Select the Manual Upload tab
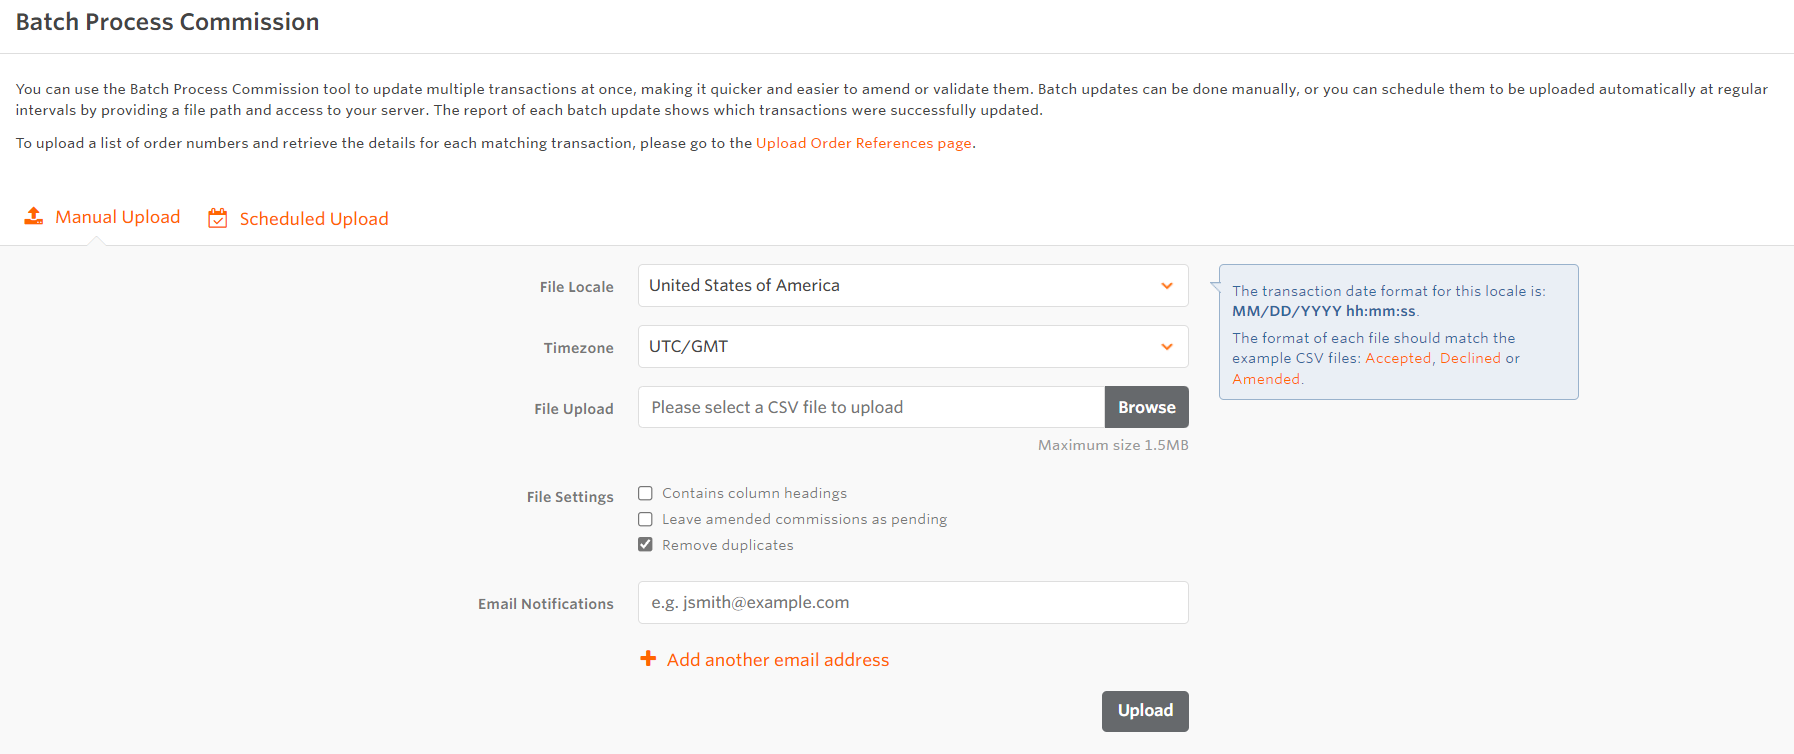 click(x=117, y=216)
